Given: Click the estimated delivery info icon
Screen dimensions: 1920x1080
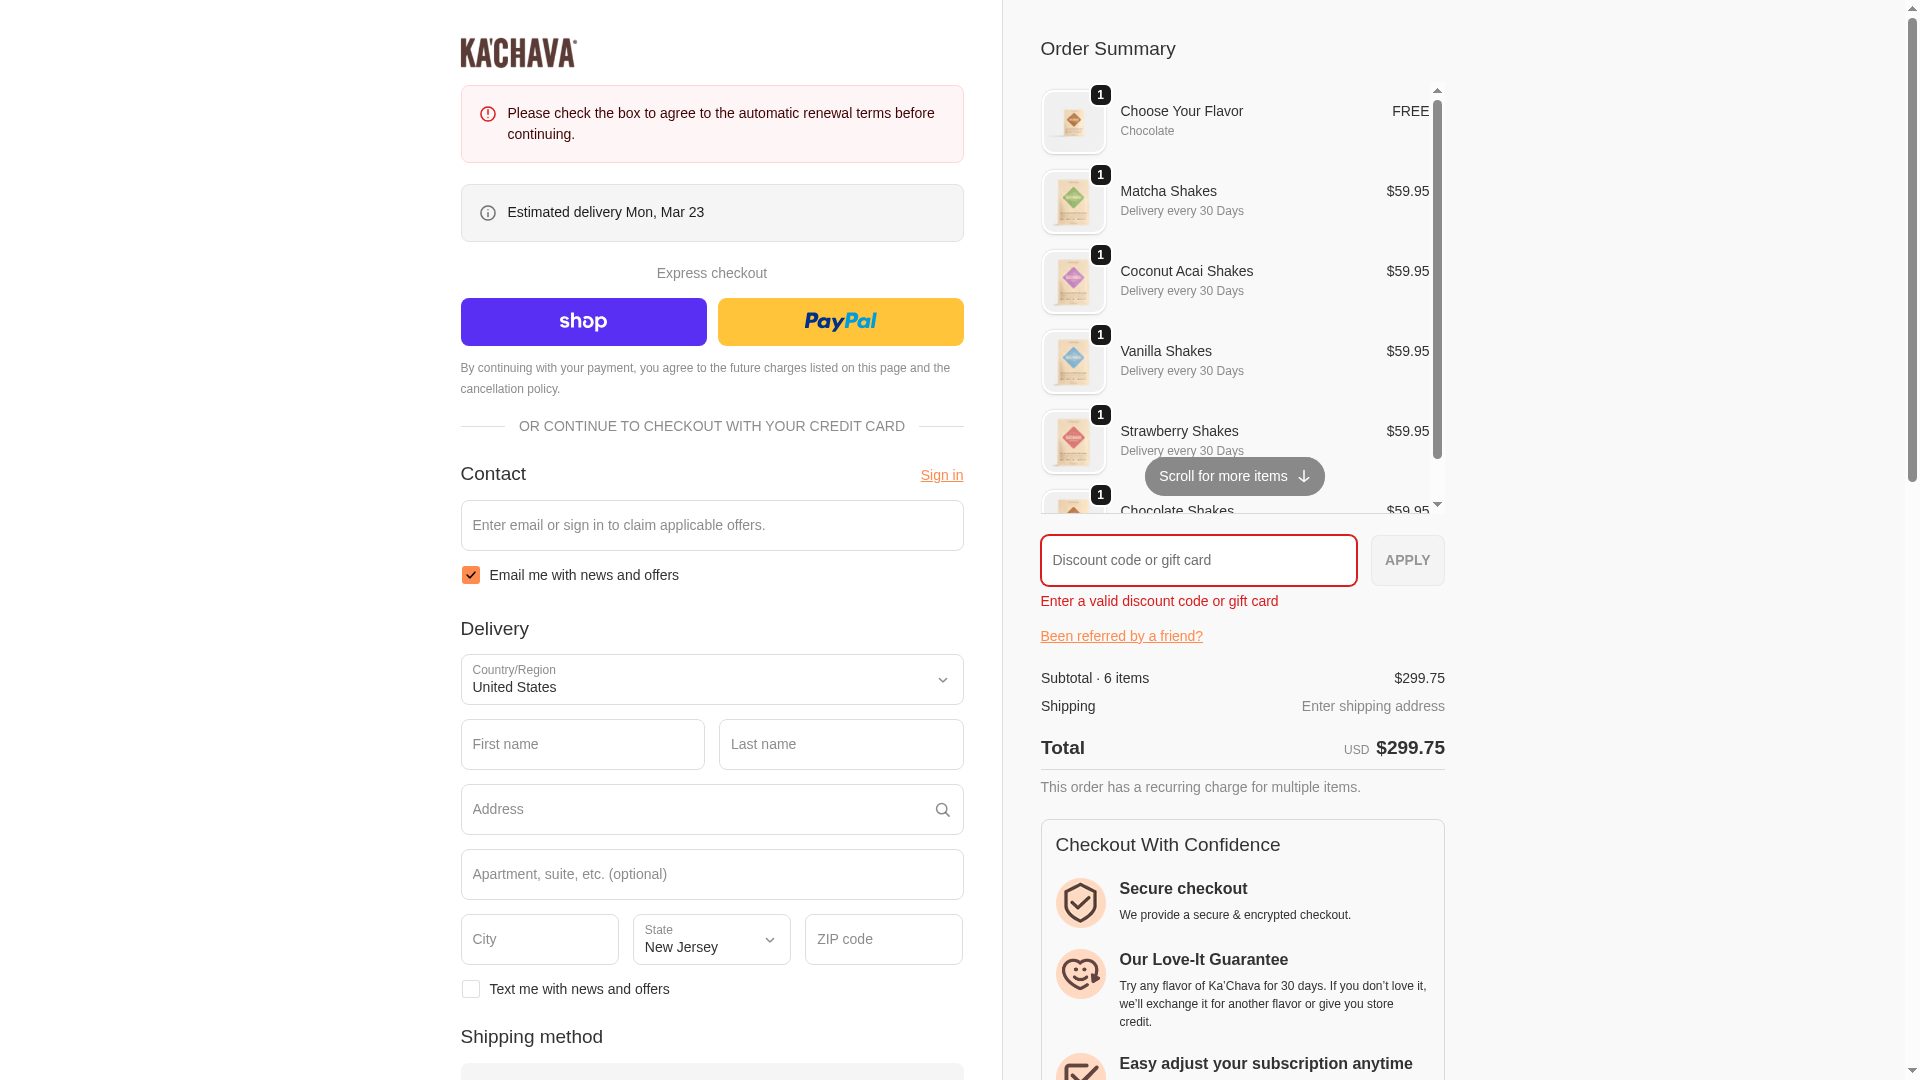Looking at the screenshot, I should click(x=487, y=213).
